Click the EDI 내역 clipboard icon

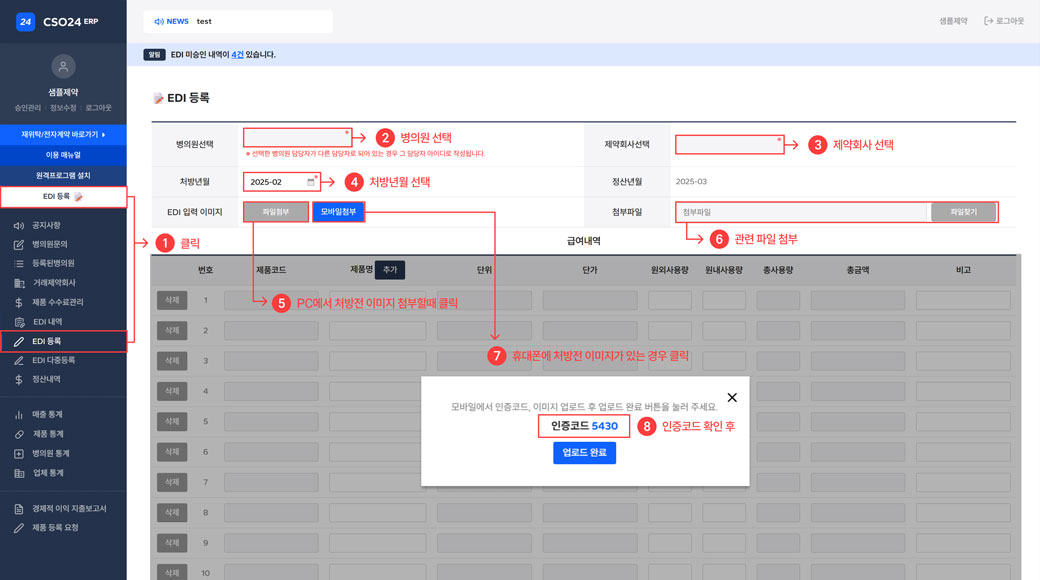(19, 322)
